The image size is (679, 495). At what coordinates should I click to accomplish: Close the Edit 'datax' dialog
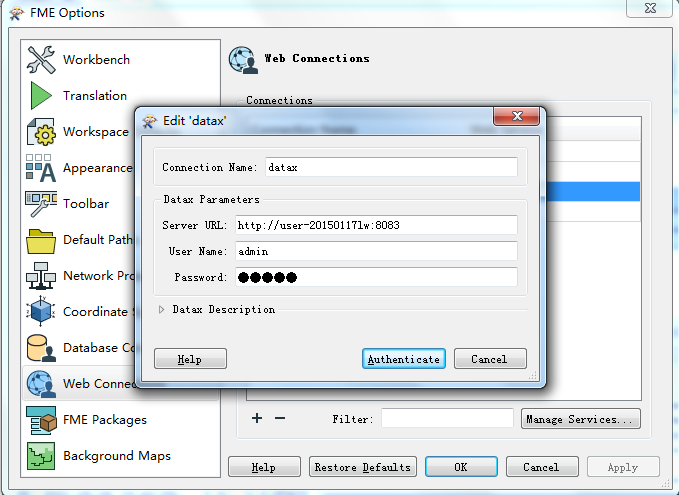[517, 116]
